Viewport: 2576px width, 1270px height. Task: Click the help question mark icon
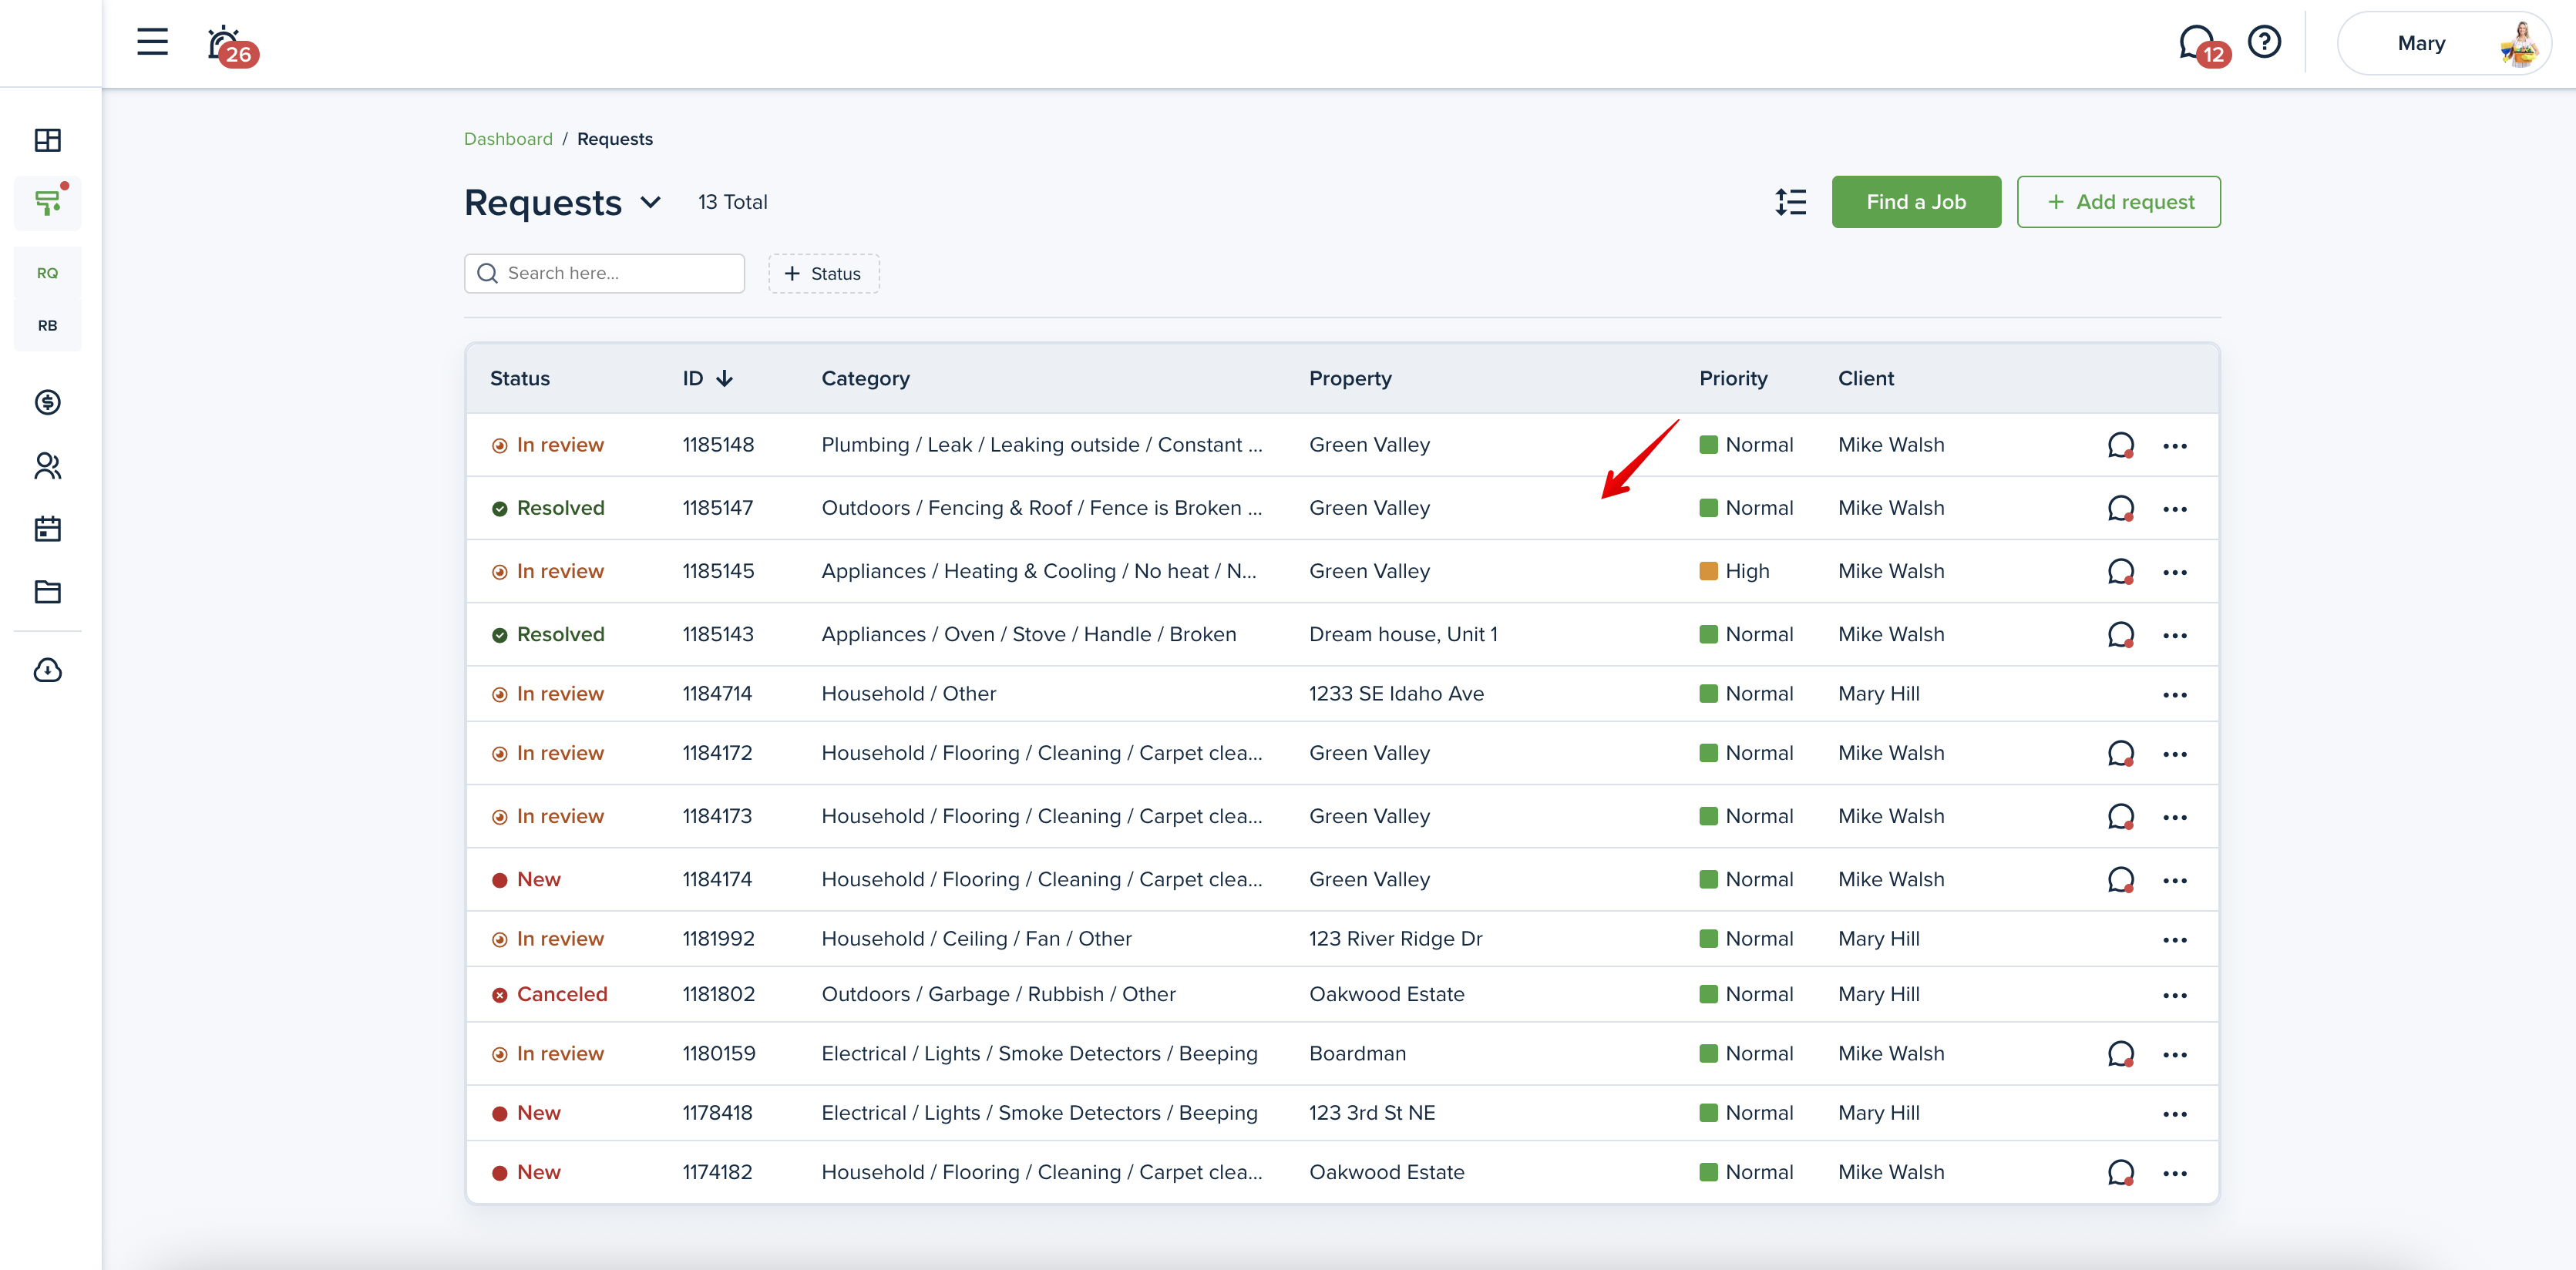click(2264, 42)
